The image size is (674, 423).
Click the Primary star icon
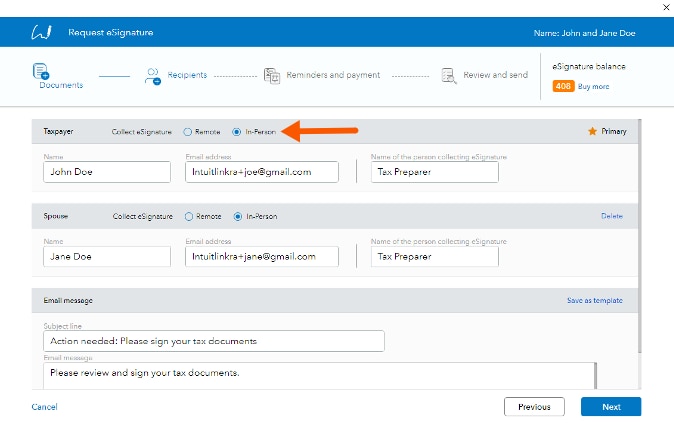click(x=592, y=131)
